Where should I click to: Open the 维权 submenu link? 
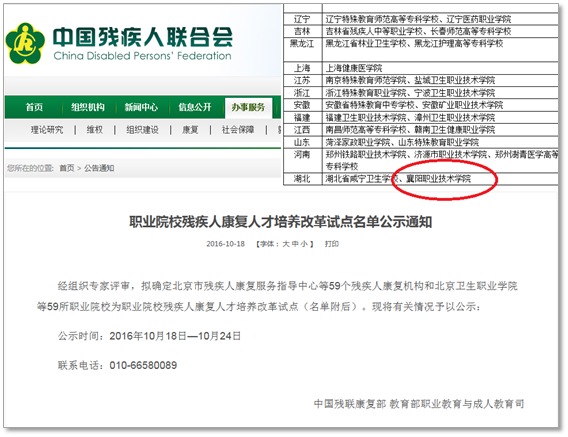tap(95, 130)
